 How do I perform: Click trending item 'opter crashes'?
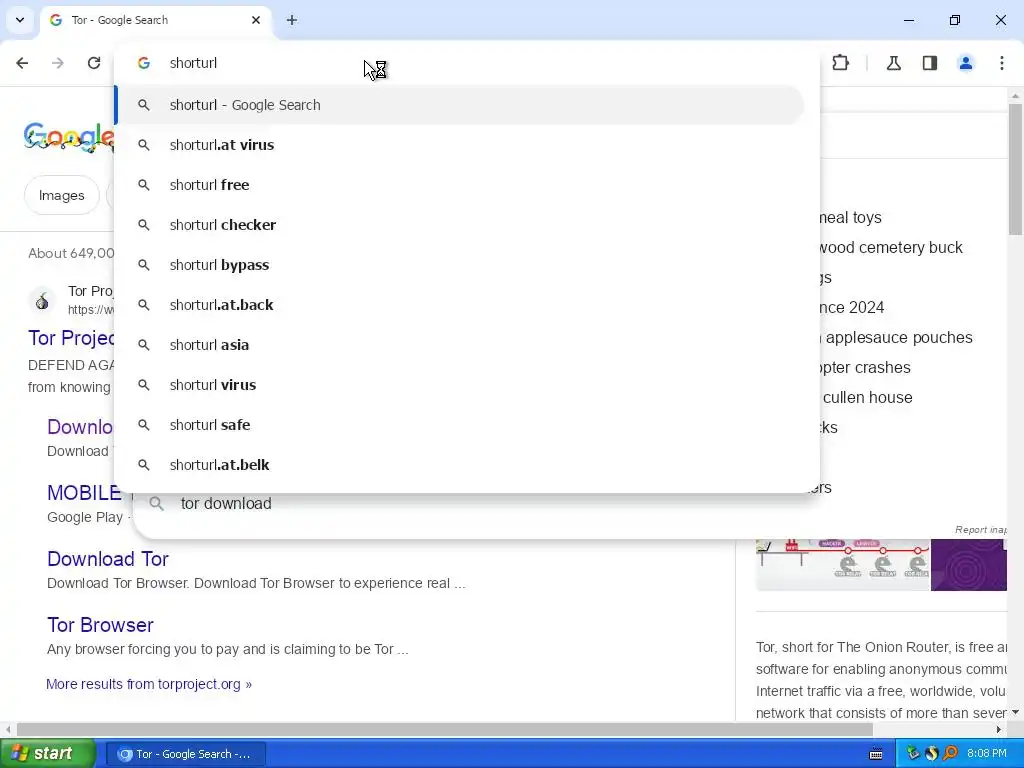click(865, 368)
